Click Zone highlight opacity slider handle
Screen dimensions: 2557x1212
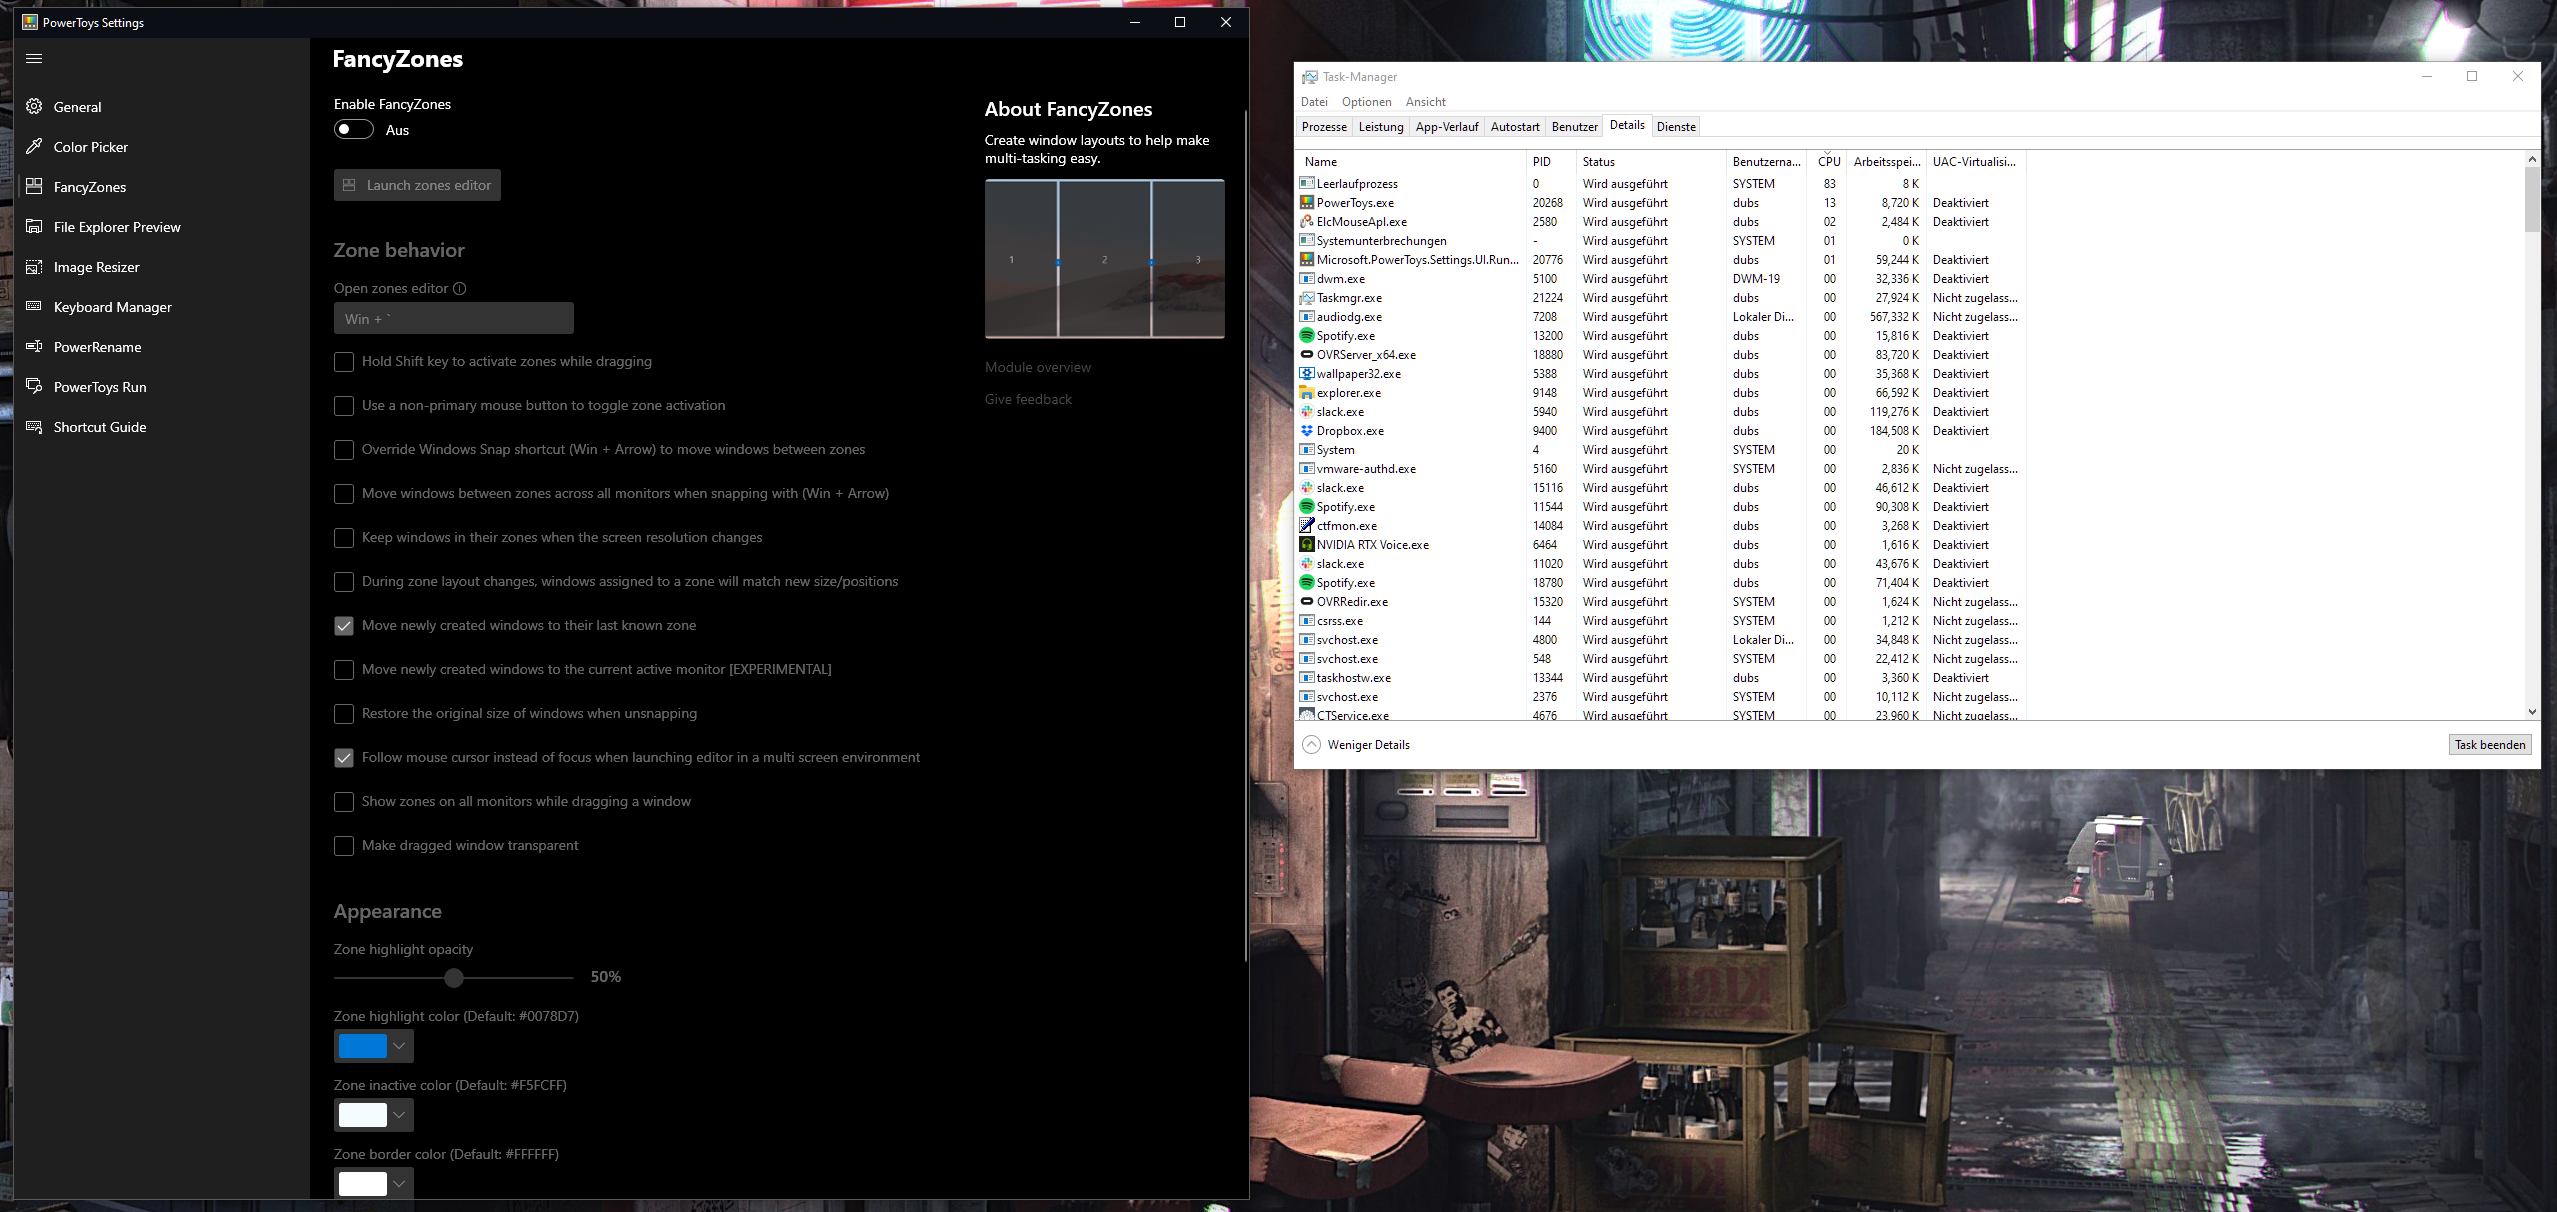(454, 978)
